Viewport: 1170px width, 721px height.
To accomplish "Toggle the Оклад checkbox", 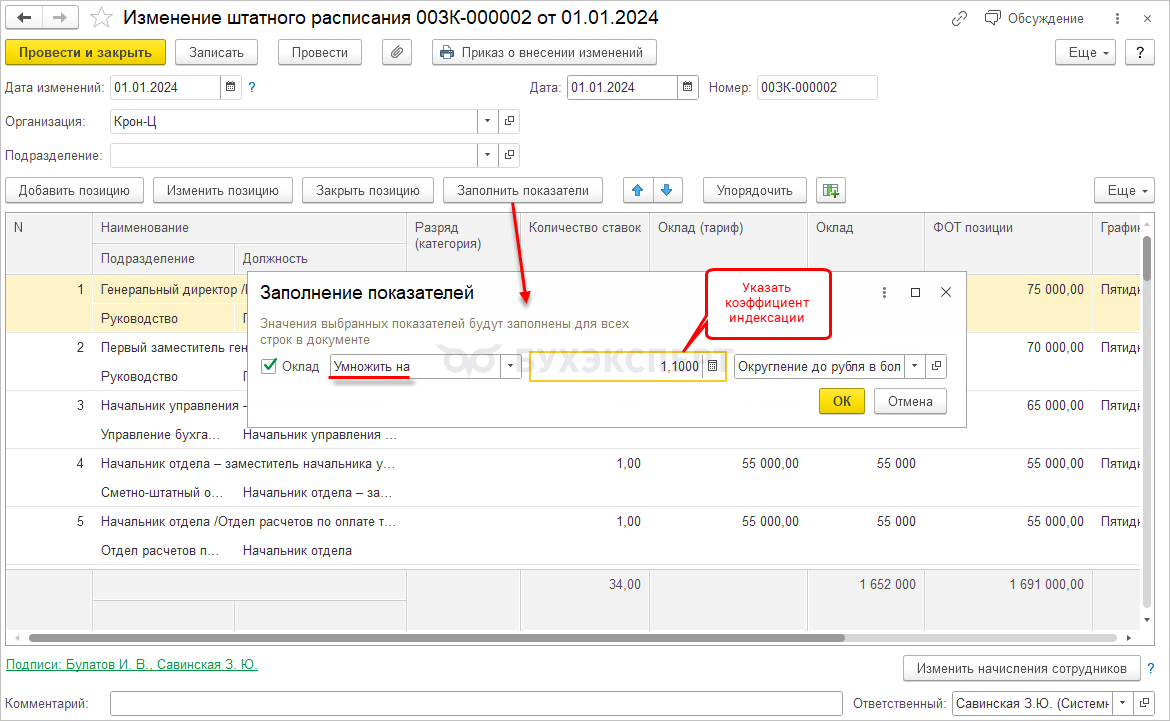I will [x=269, y=366].
